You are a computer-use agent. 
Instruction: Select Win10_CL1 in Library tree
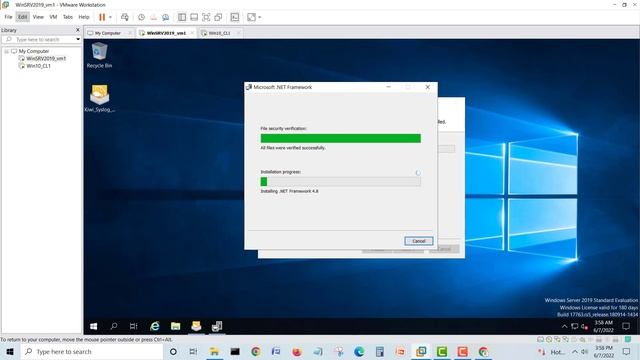[38, 66]
